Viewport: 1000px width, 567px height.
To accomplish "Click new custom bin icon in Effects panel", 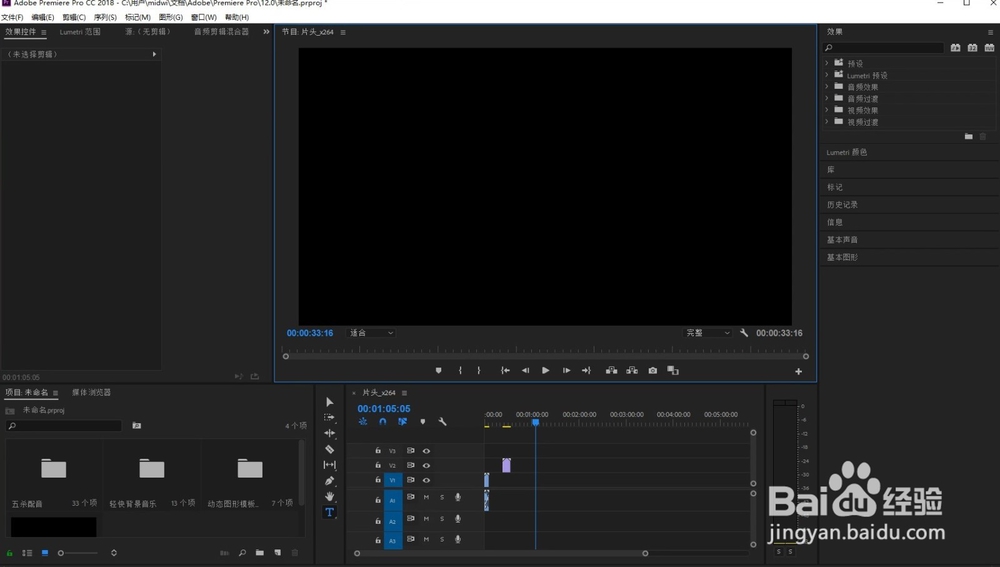I will click(969, 136).
